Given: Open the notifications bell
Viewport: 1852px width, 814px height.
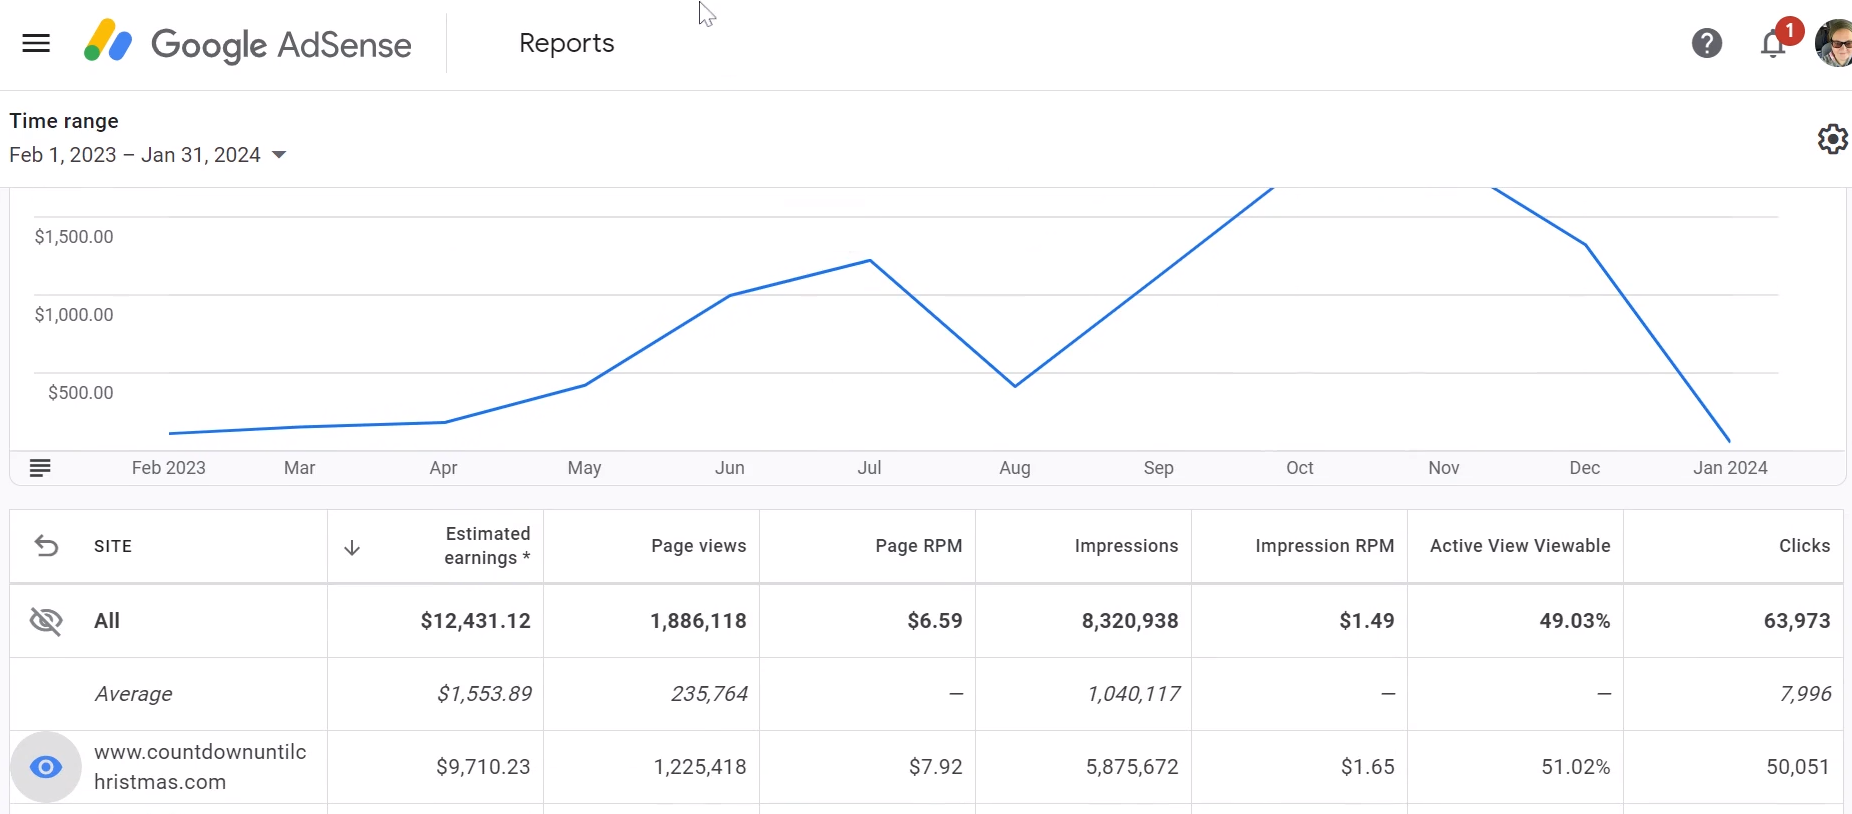Looking at the screenshot, I should click(1773, 44).
